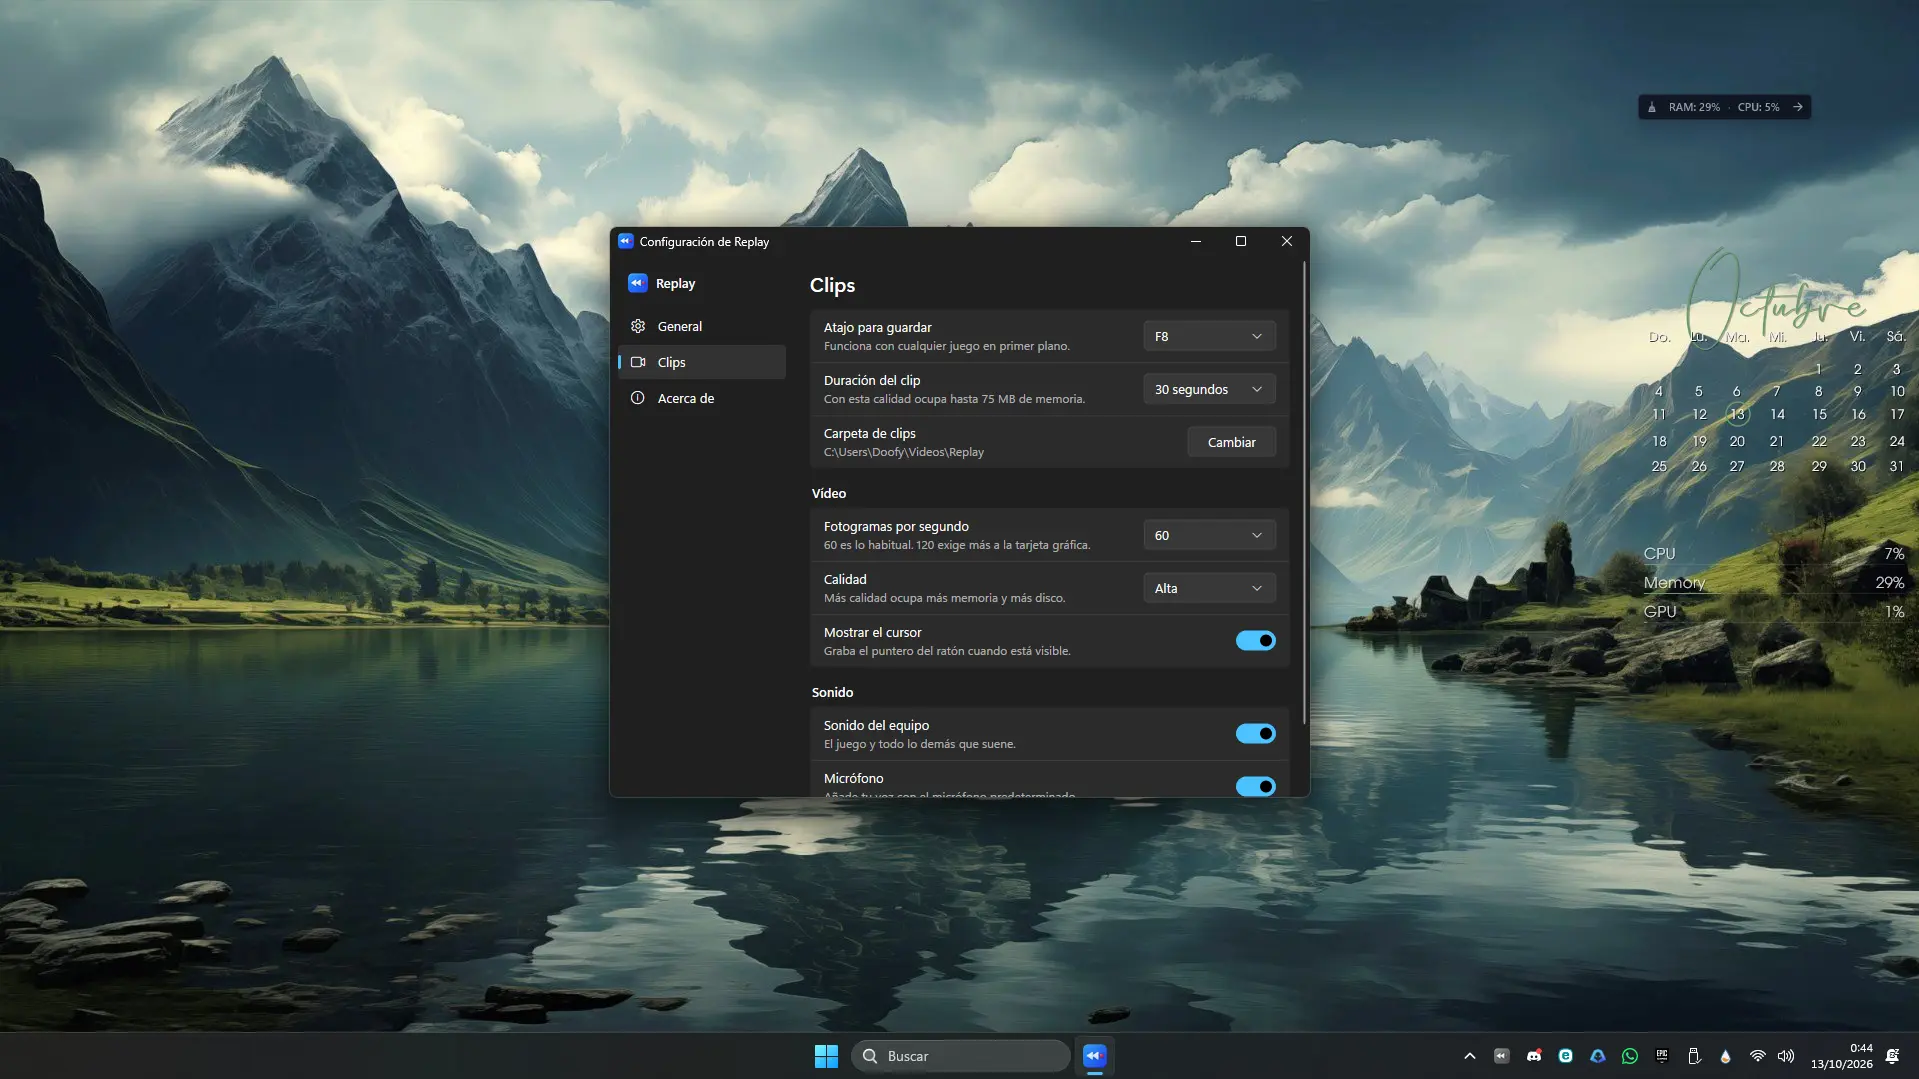1919x1079 pixels.
Task: Click the General gear icon
Action: 638,326
